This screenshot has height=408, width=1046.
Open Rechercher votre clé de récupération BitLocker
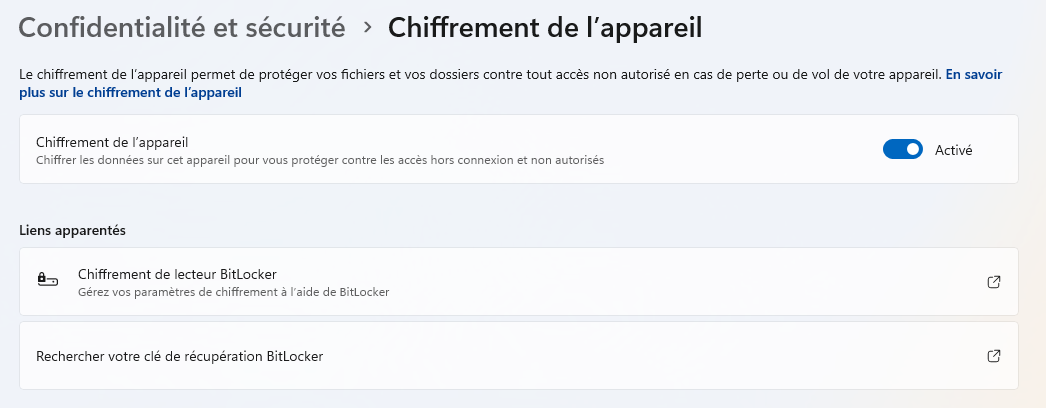[180, 356]
